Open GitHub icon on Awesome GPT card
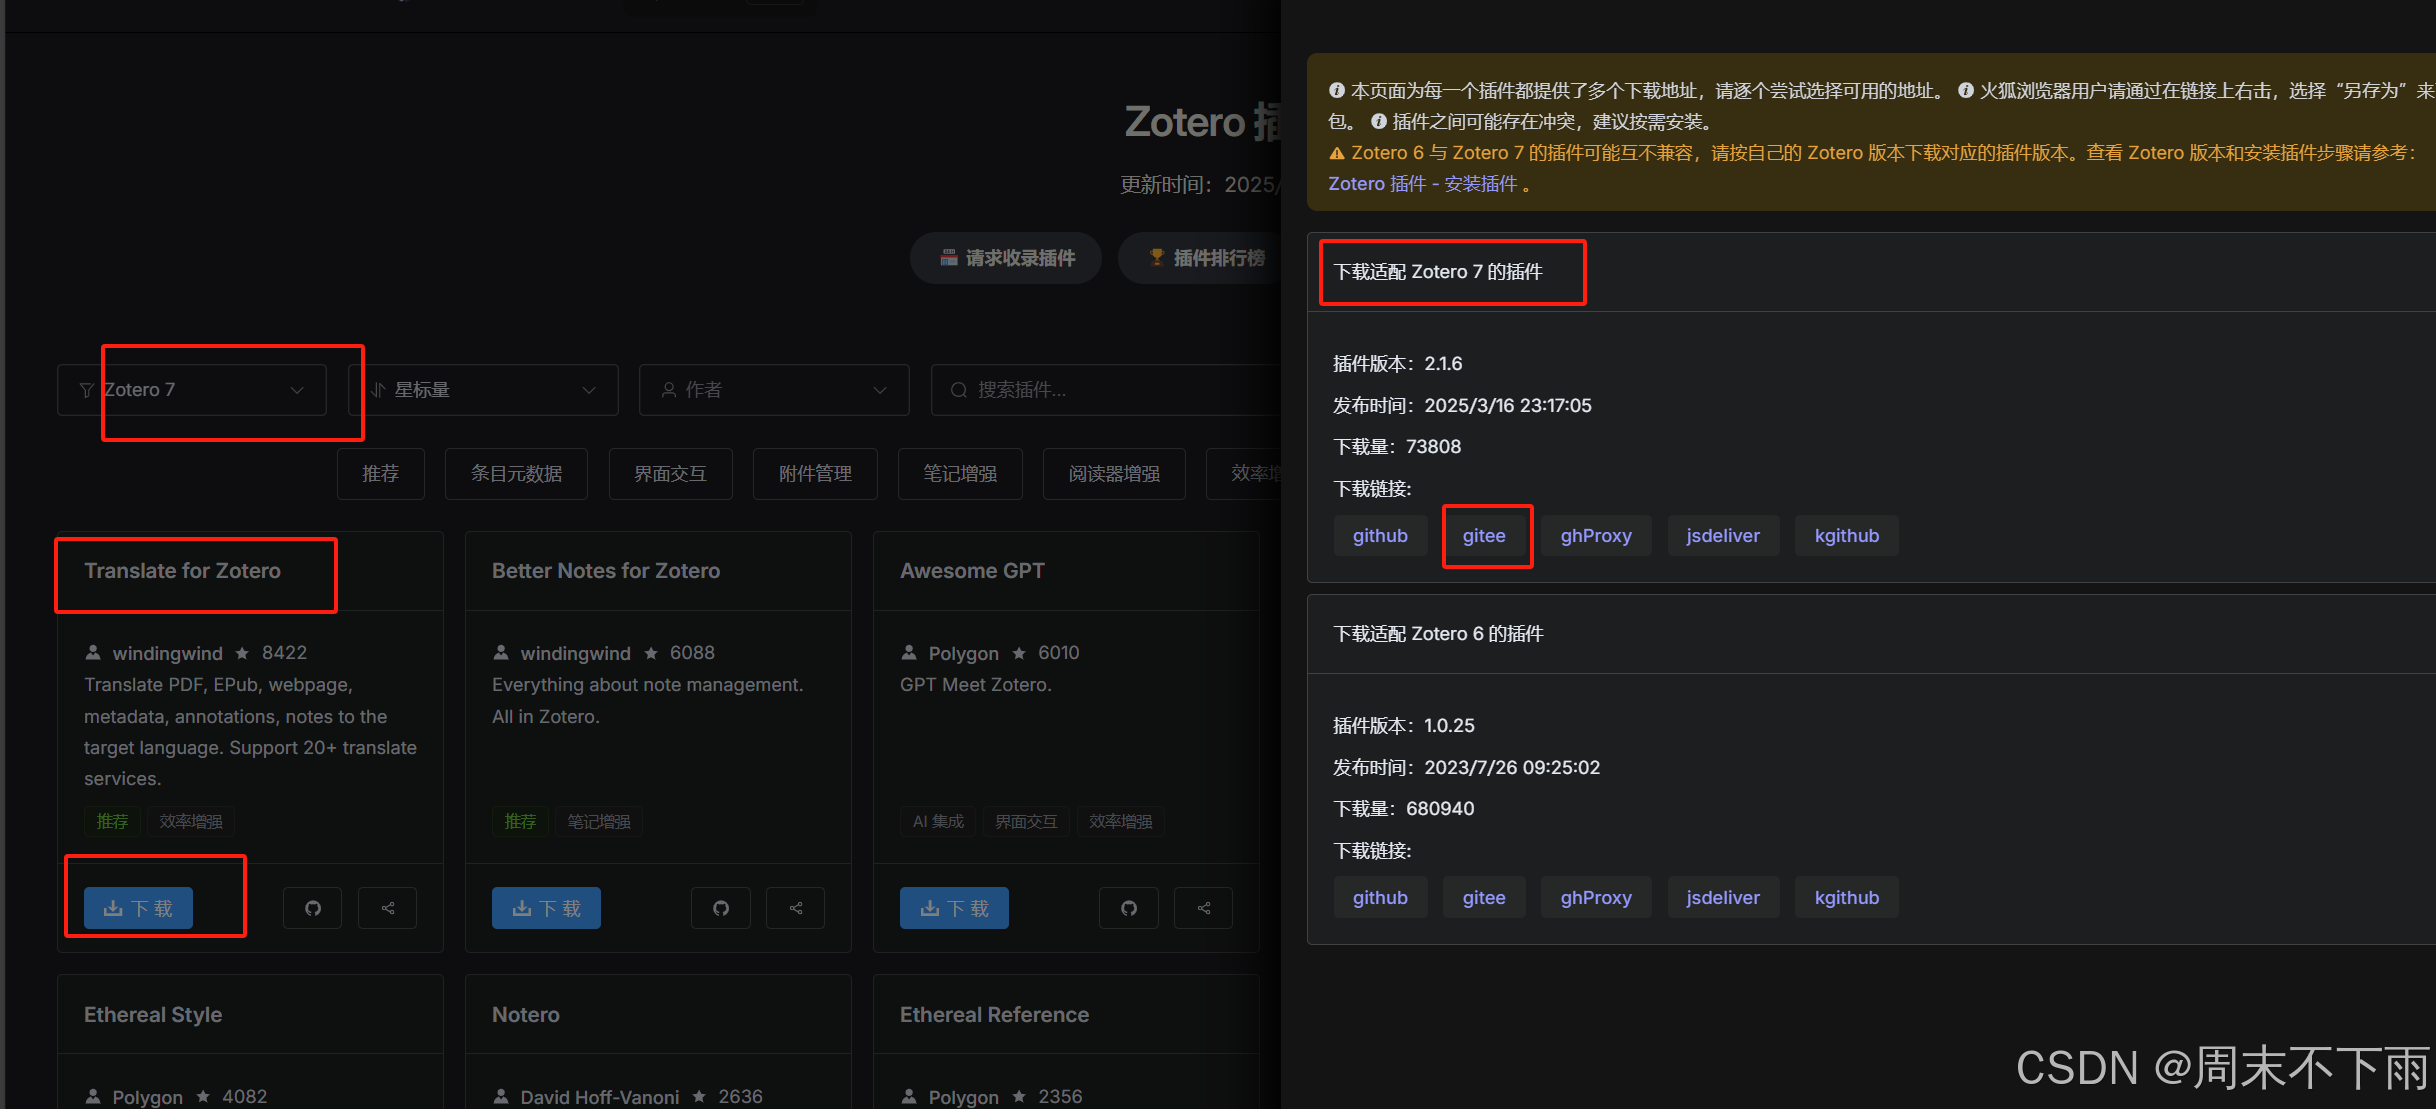2436x1109 pixels. 1128,908
